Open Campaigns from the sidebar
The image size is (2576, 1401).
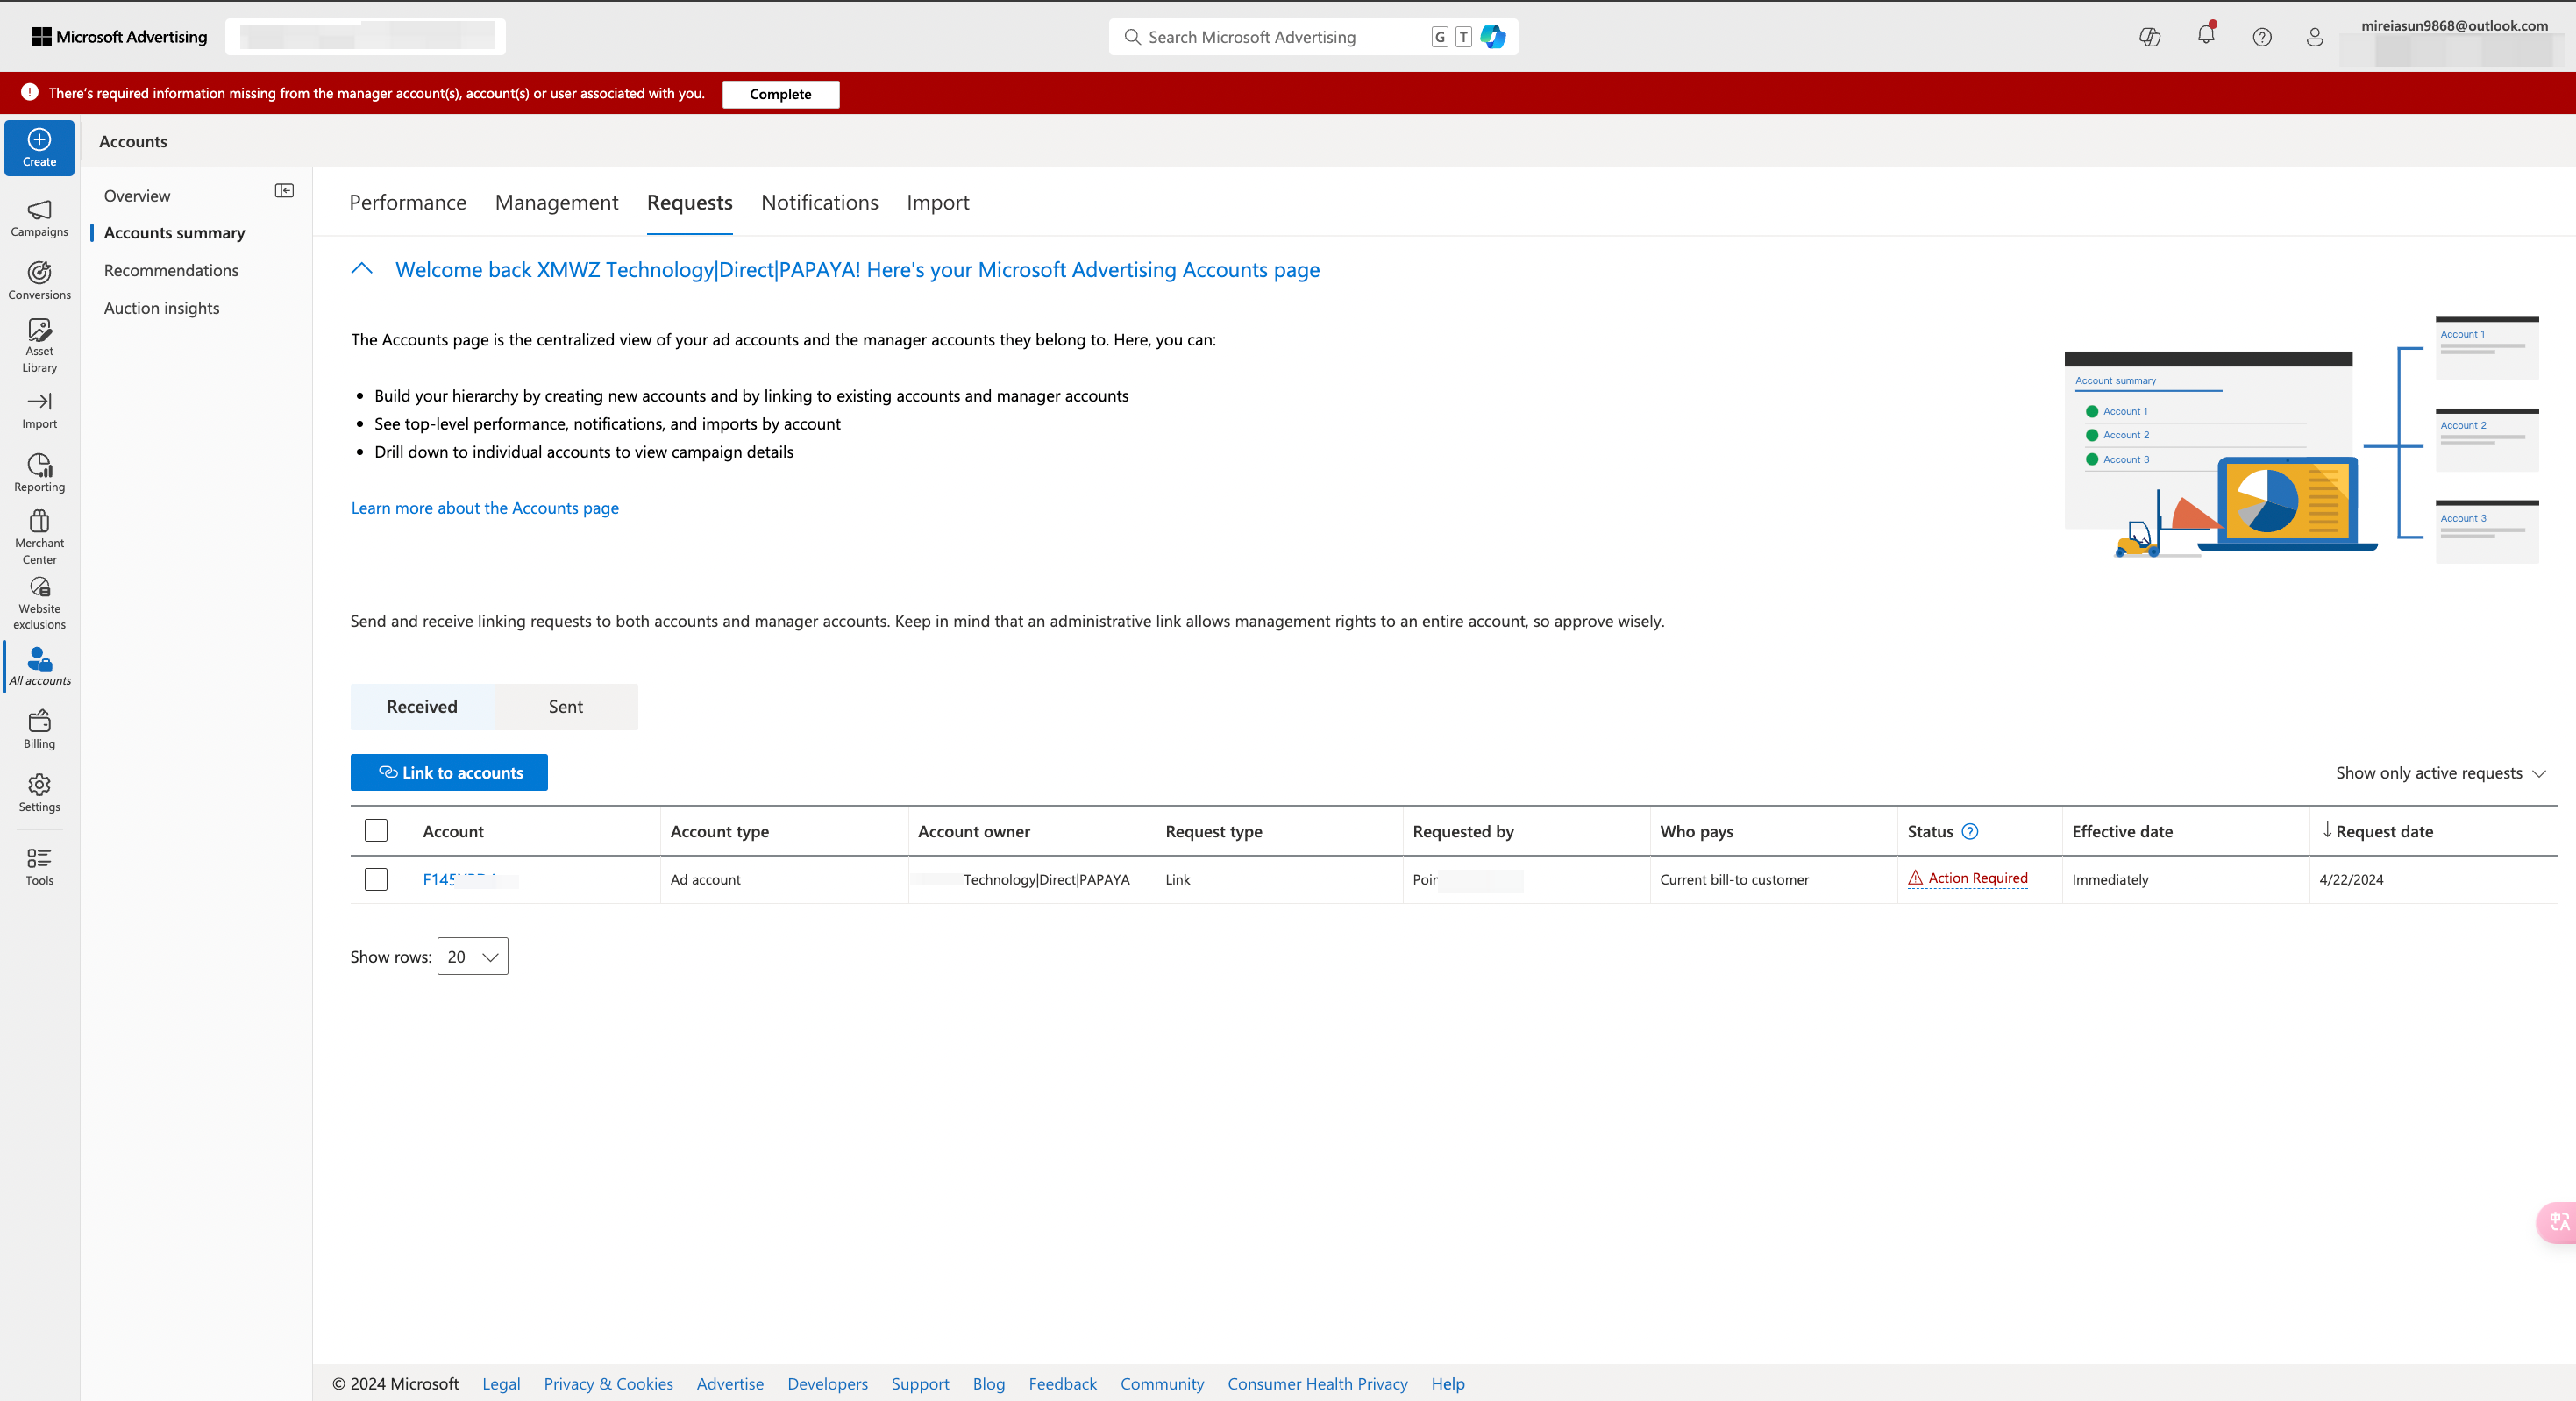click(39, 218)
